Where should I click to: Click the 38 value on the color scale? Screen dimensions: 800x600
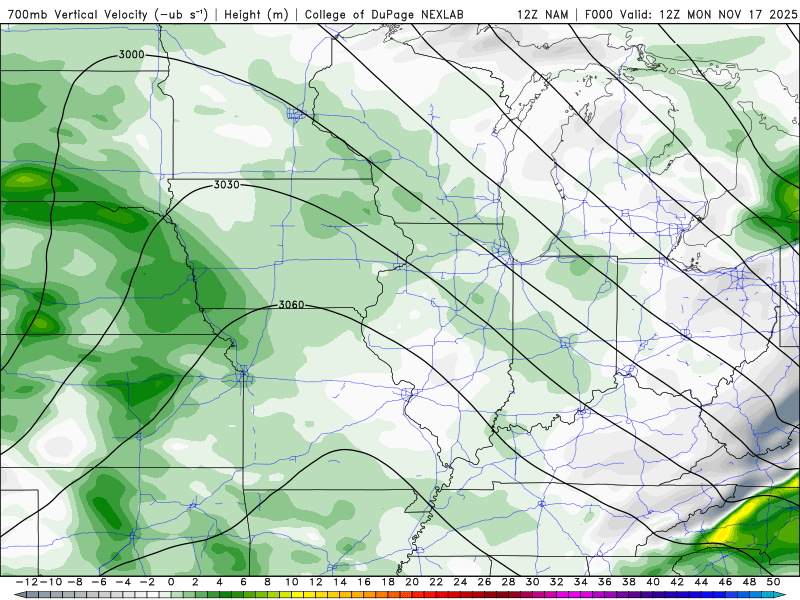point(629,582)
